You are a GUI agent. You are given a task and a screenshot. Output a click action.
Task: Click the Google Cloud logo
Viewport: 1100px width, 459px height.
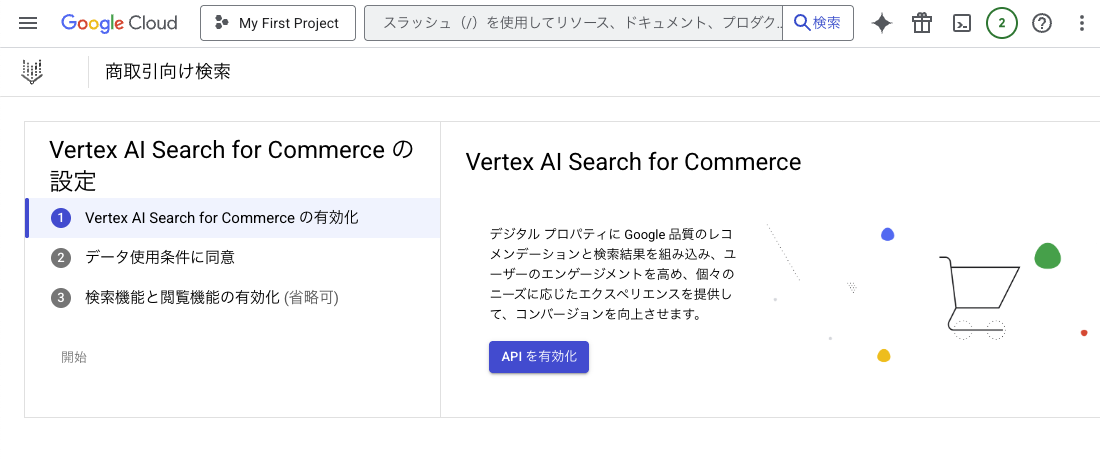119,23
